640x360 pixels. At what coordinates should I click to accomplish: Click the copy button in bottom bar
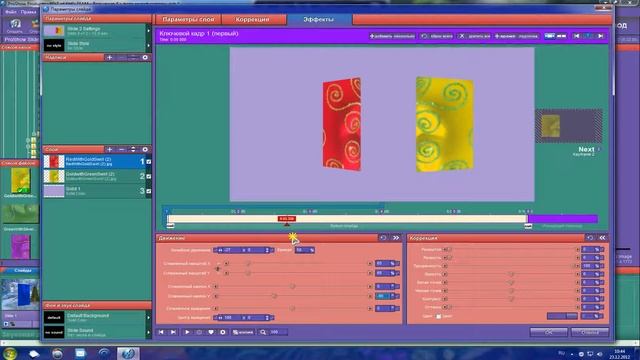pos(243,332)
